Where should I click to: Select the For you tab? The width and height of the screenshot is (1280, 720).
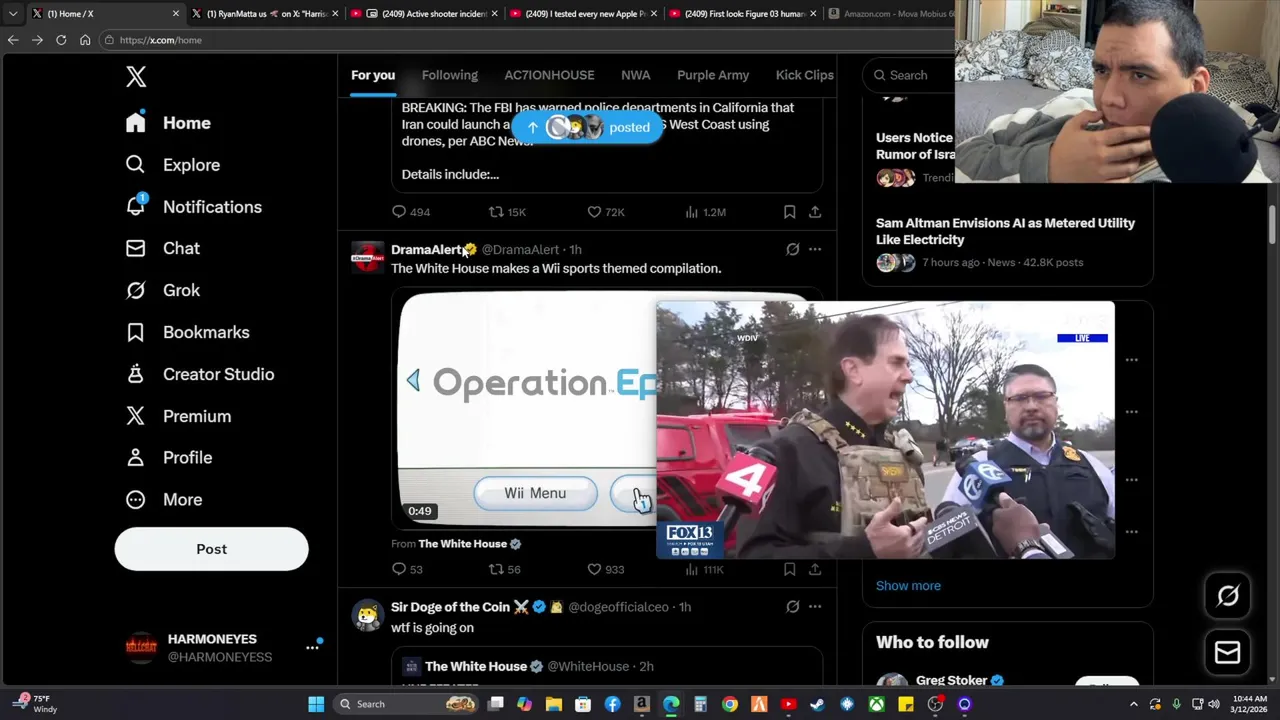tap(373, 75)
